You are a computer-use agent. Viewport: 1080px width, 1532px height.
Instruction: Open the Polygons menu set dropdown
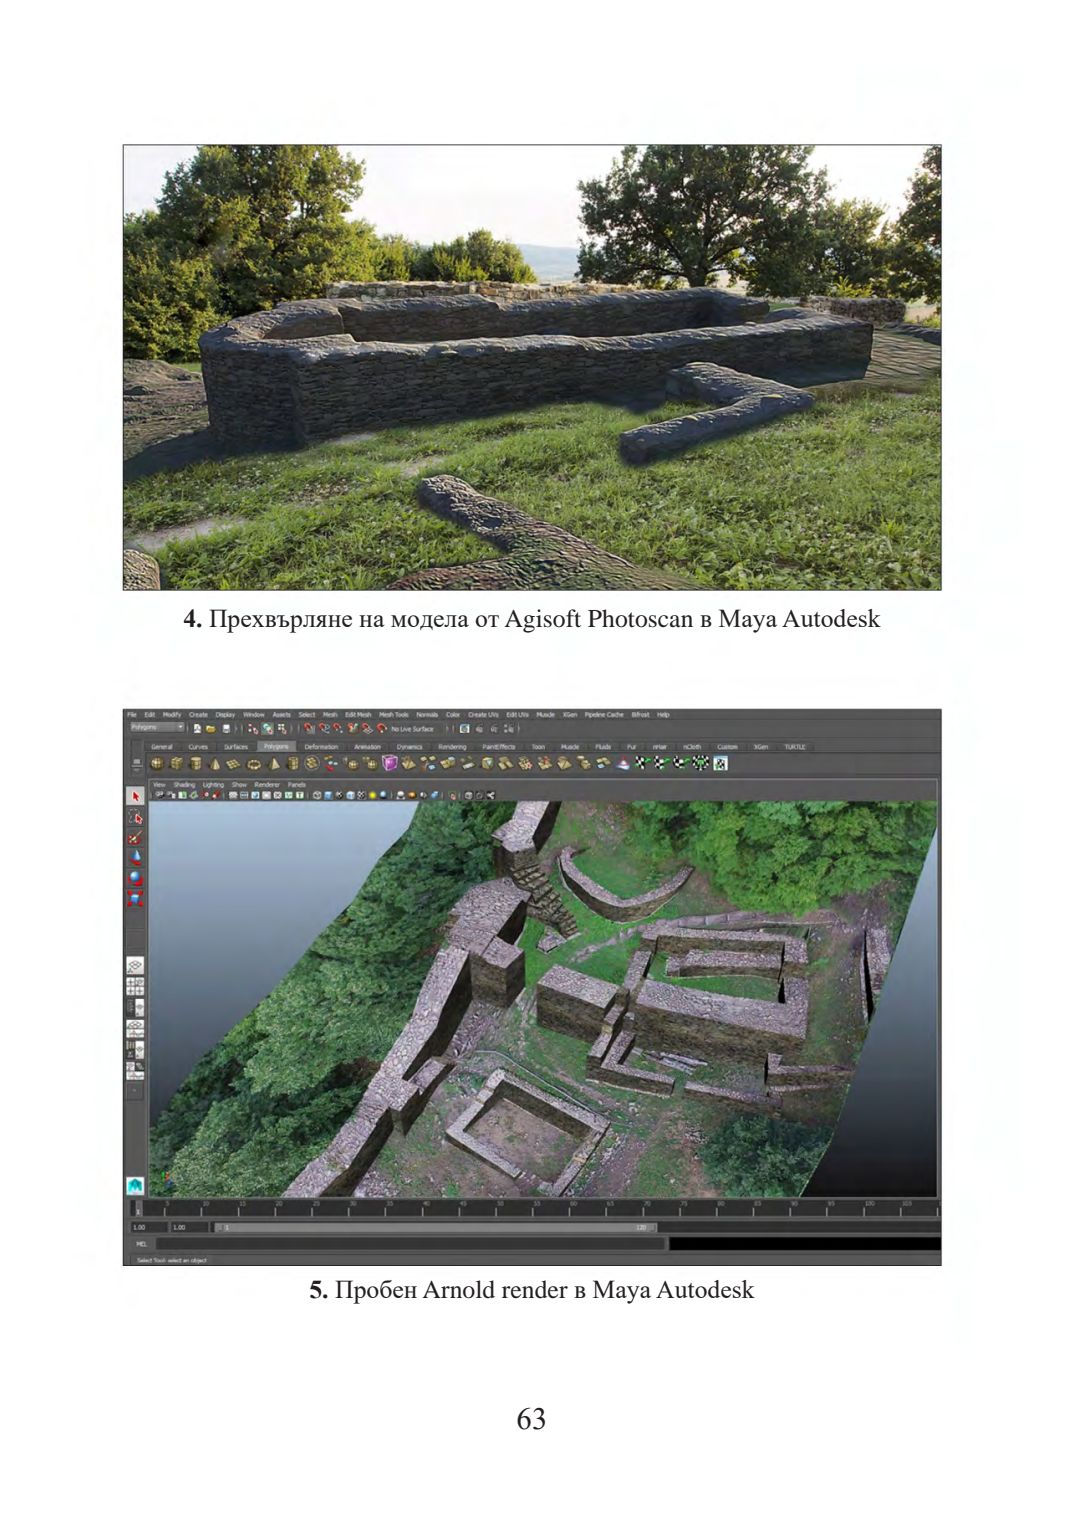coord(157,728)
